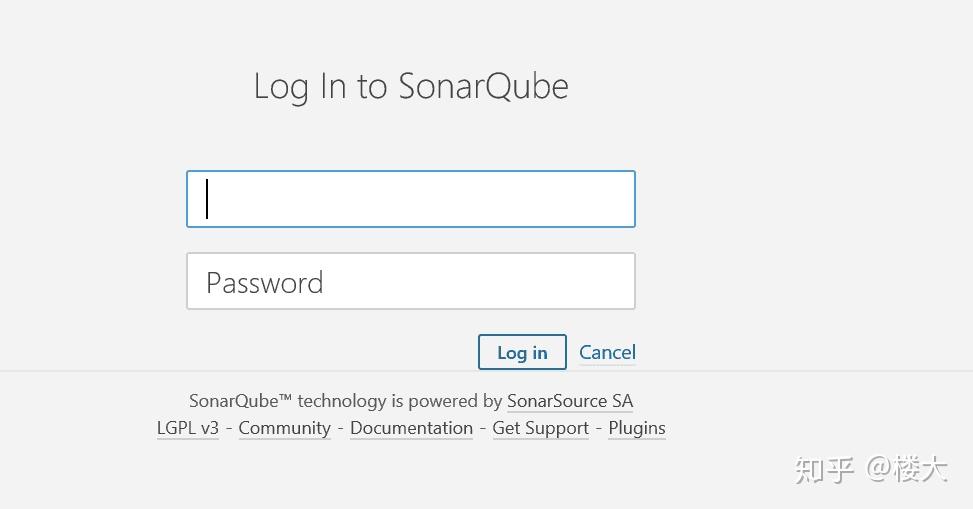973x509 pixels.
Task: Click the LGPL v3 footer text
Action: pyautogui.click(x=188, y=428)
